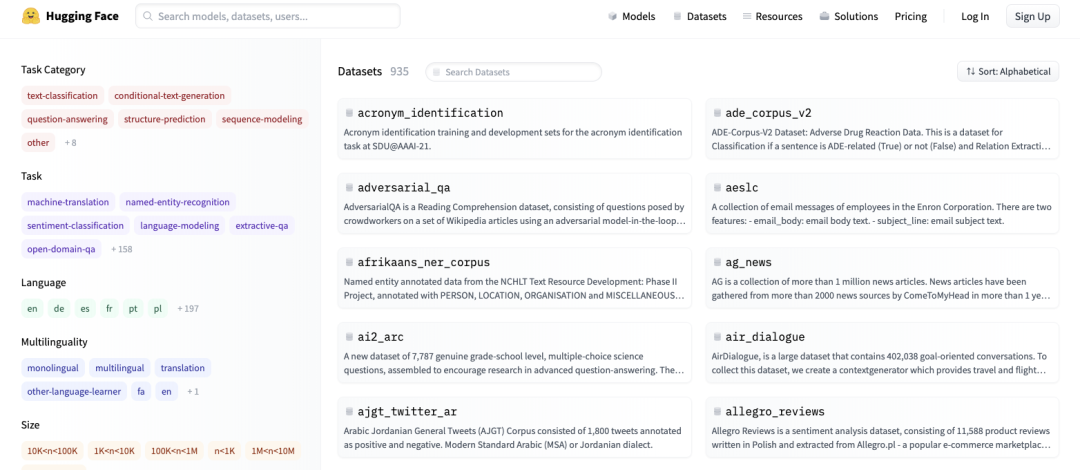Open the adversarial_qa dataset link

403,188
